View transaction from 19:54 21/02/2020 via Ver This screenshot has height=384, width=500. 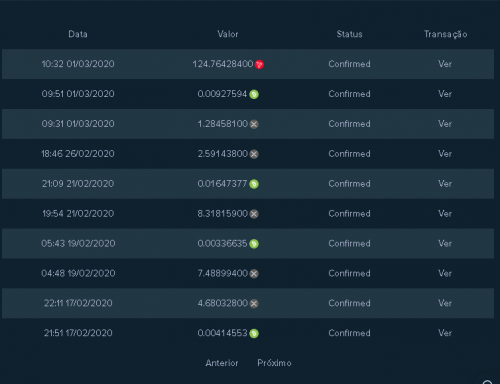[x=445, y=214]
